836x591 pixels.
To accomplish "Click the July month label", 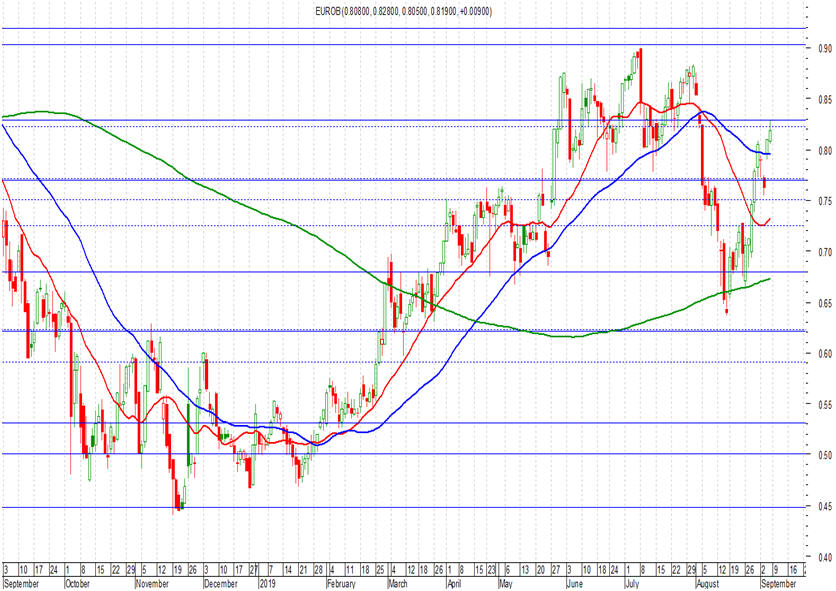I will [x=632, y=584].
